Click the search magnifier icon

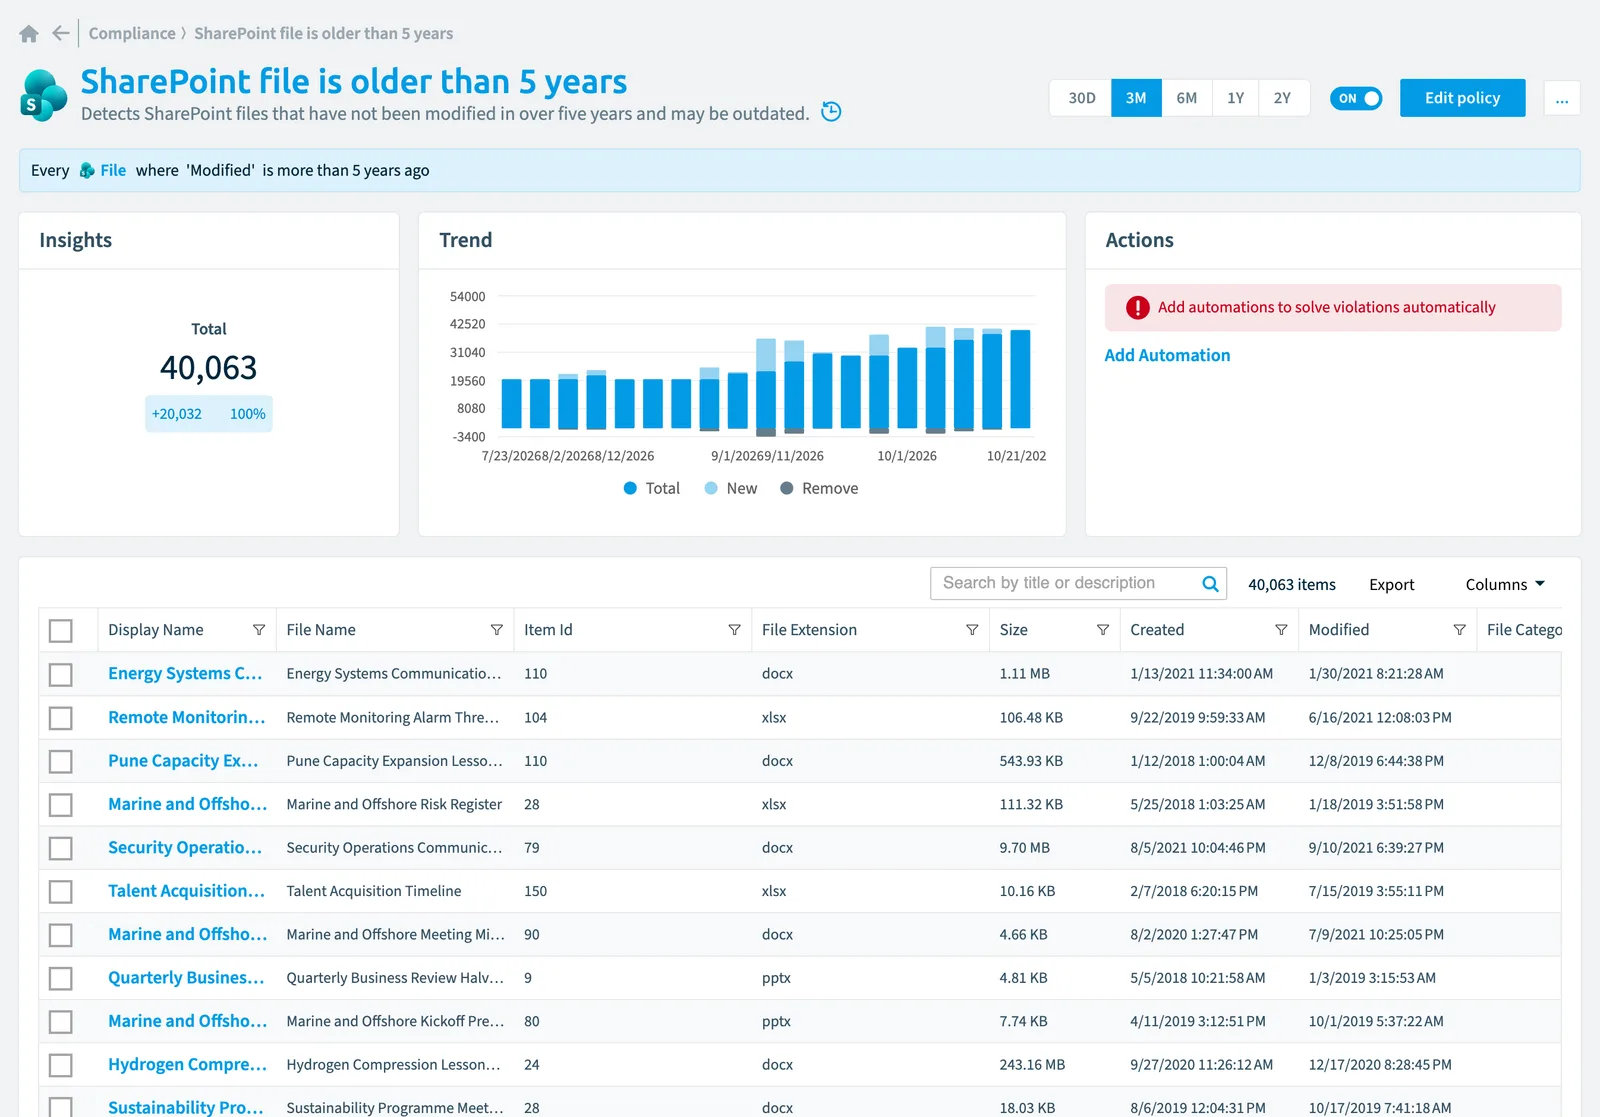click(1210, 584)
